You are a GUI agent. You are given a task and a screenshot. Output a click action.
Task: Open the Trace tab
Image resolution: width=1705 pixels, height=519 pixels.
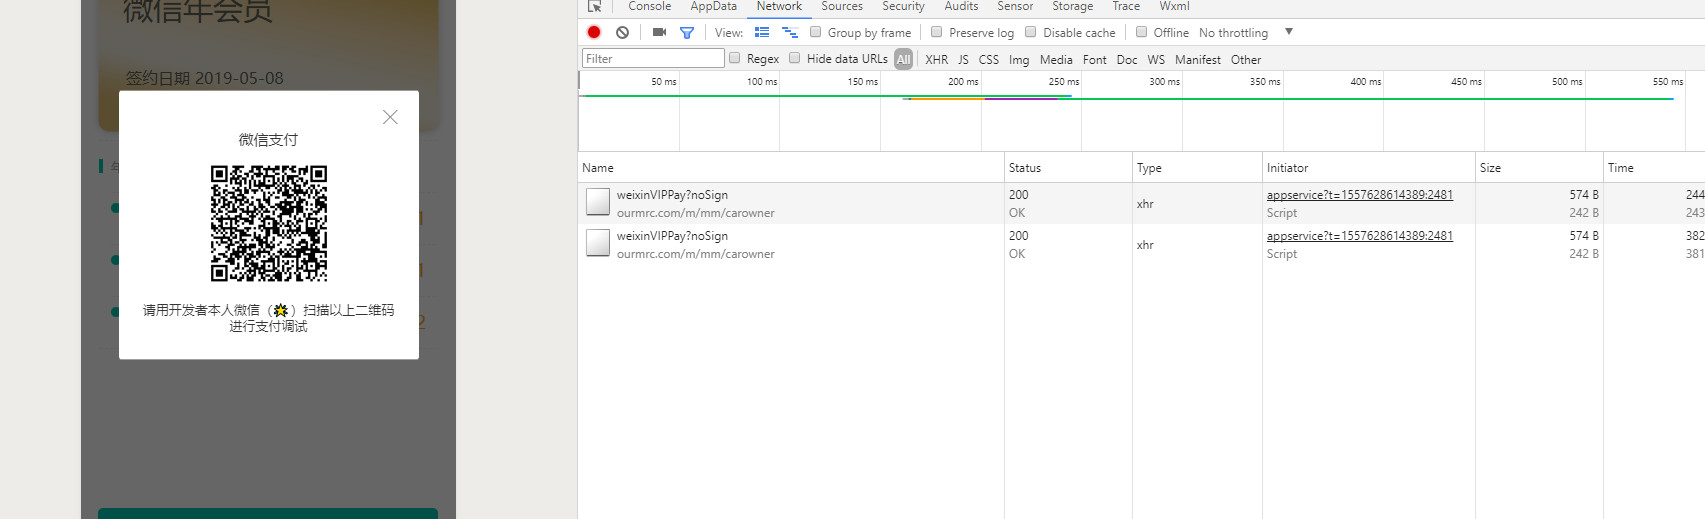tap(1126, 6)
